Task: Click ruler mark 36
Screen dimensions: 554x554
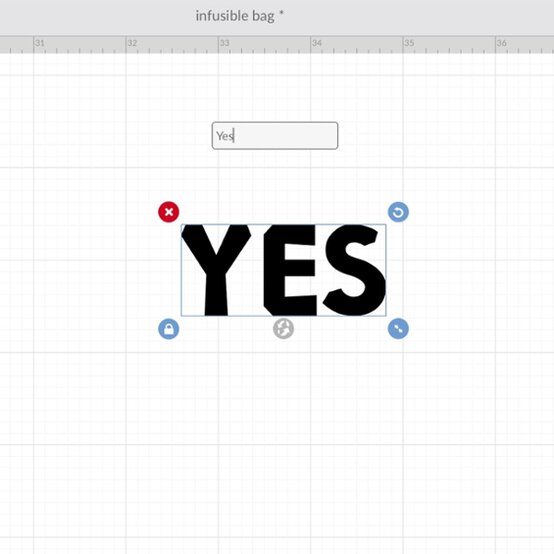Action: click(501, 43)
